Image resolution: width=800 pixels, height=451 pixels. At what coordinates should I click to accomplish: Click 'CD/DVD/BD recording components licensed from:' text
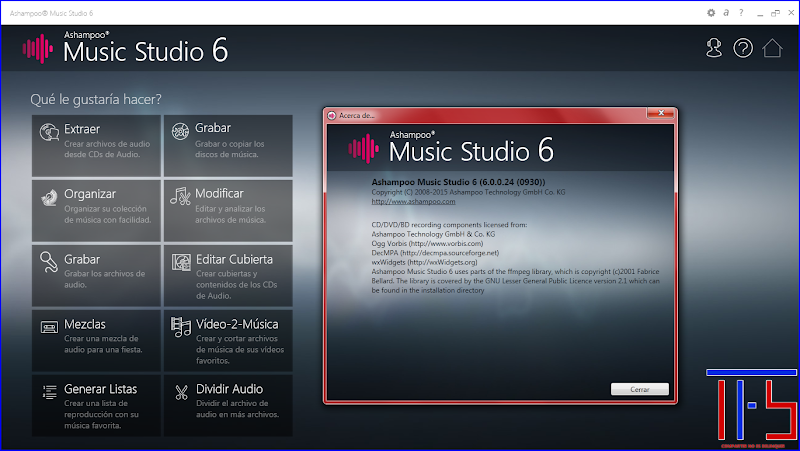(449, 224)
